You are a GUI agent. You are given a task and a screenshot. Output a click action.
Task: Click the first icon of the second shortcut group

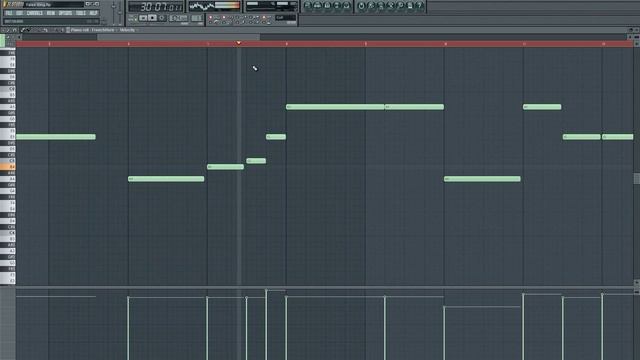pos(361,5)
